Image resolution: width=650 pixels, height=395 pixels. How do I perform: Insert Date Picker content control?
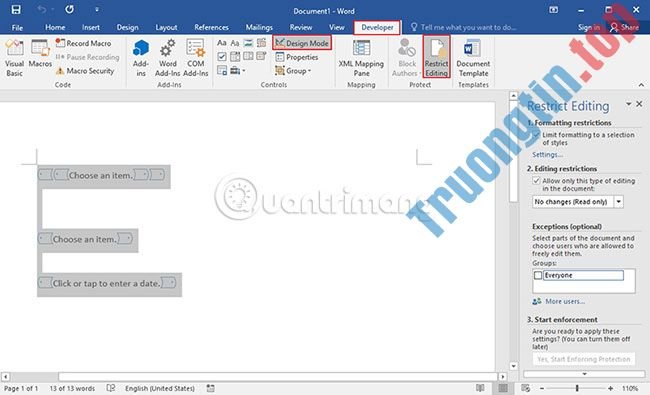(261, 56)
